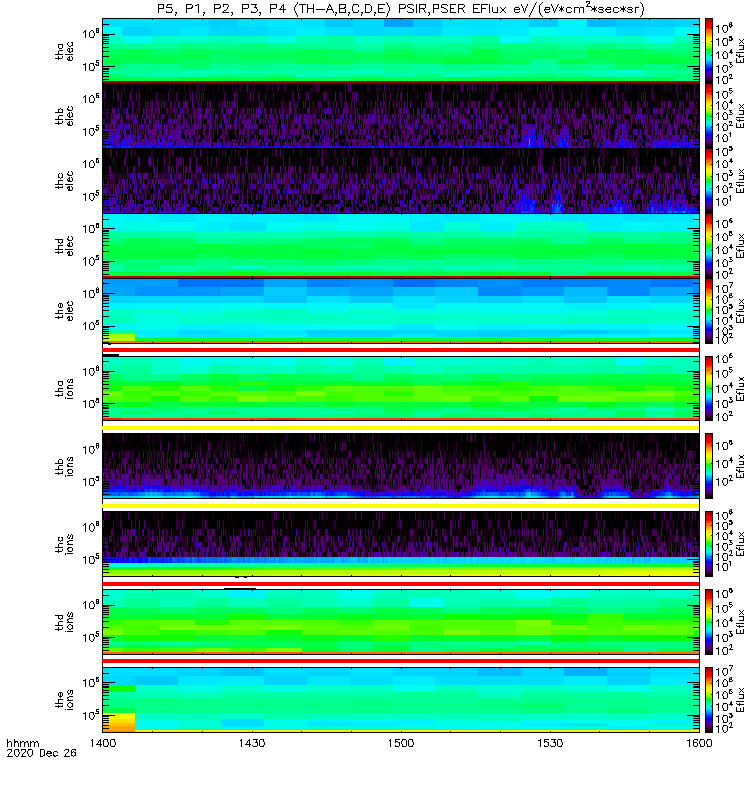Select the 'thd ions' axis label
This screenshot has height=800, width=750.
click(x=65, y=621)
